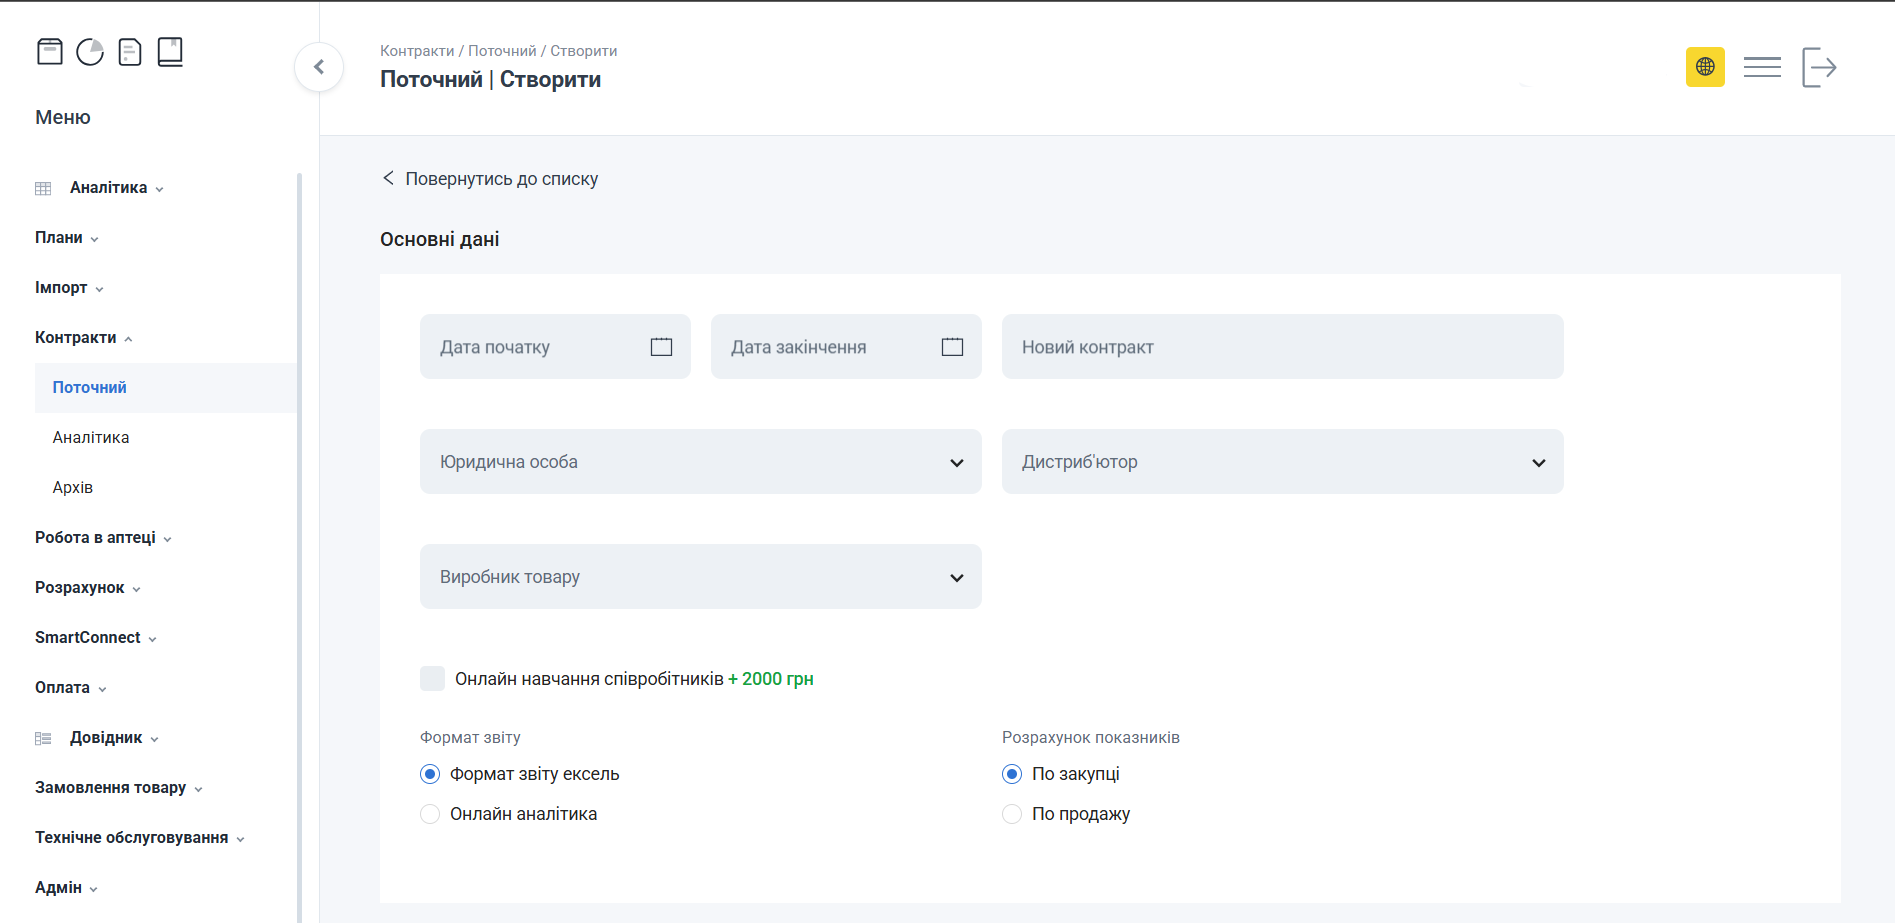
Task: Choose По продажу radio option
Action: point(1012,814)
